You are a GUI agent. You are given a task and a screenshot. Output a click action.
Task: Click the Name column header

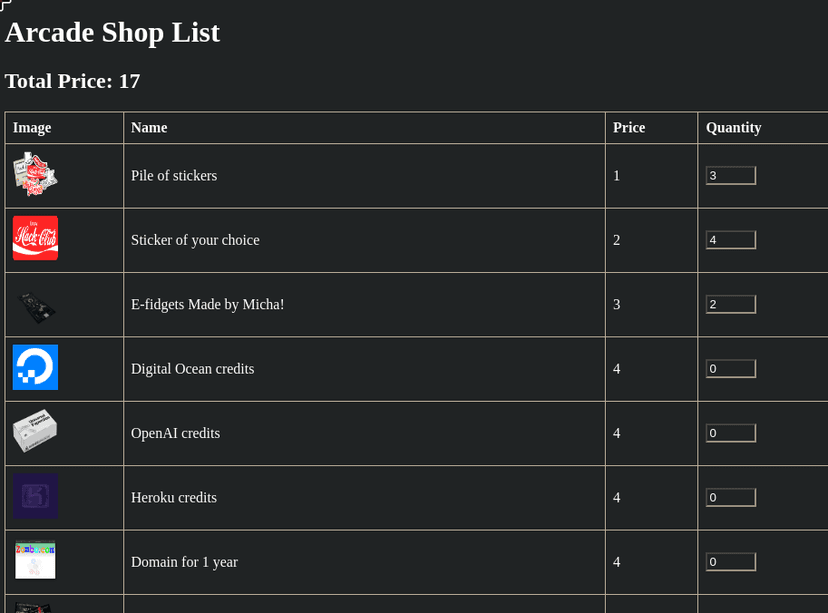point(149,128)
